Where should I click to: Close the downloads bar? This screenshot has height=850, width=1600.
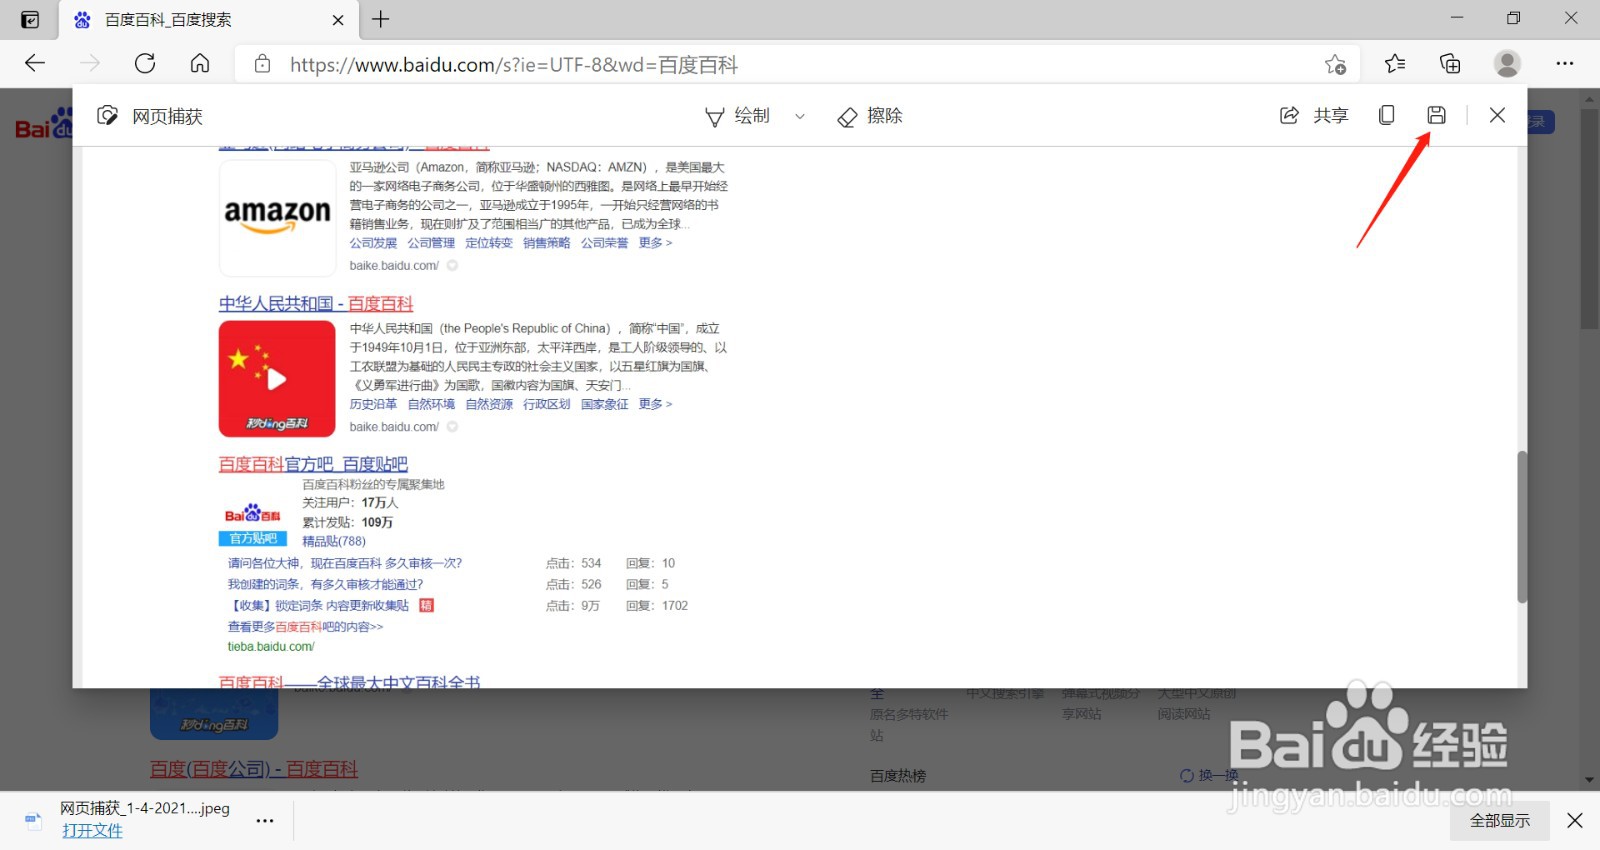(1575, 821)
